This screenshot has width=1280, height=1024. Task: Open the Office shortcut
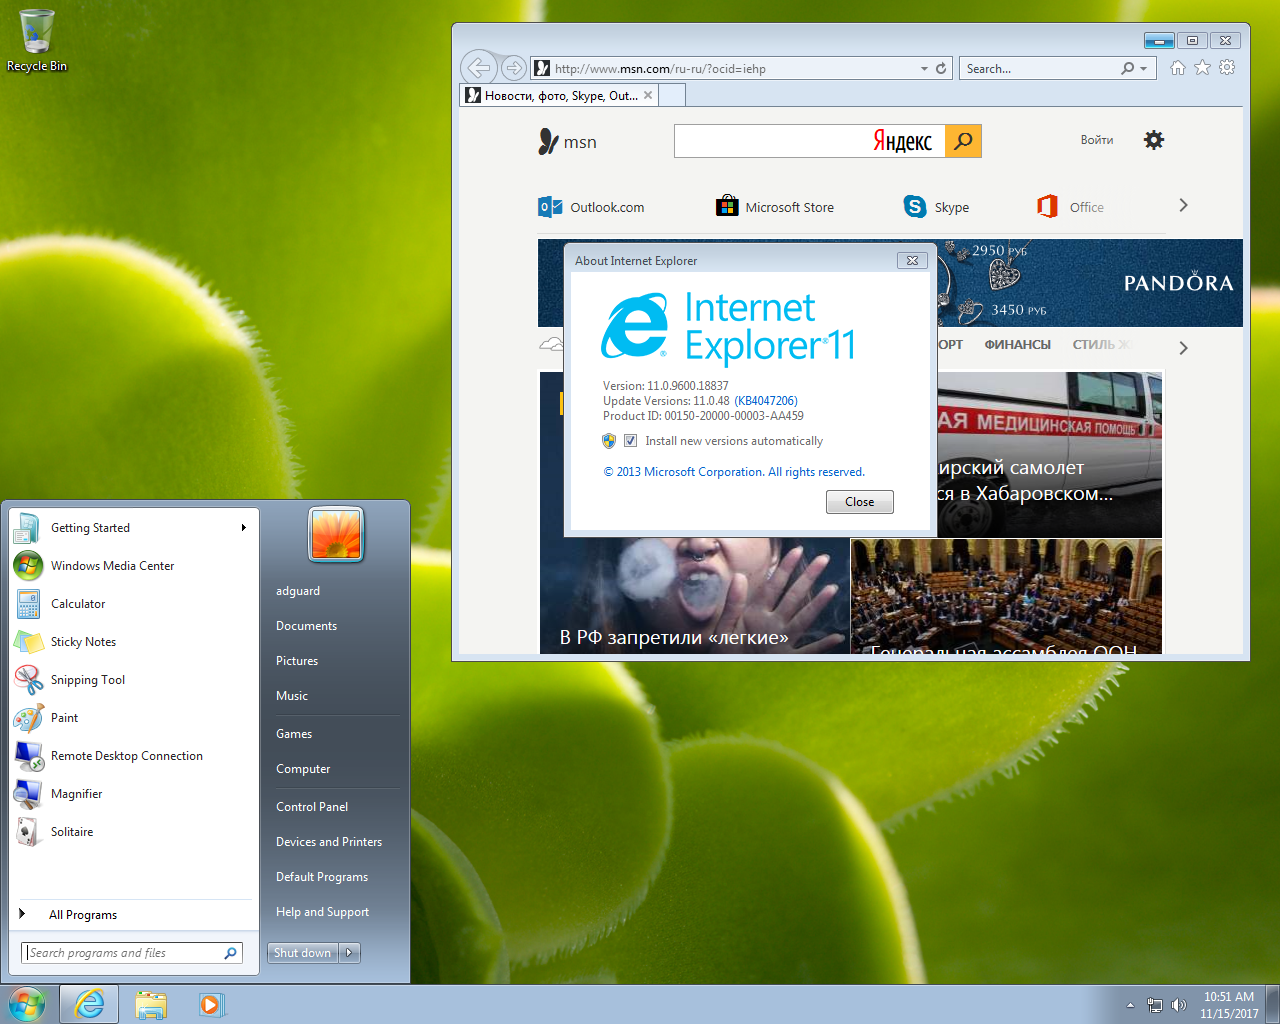coord(1070,207)
